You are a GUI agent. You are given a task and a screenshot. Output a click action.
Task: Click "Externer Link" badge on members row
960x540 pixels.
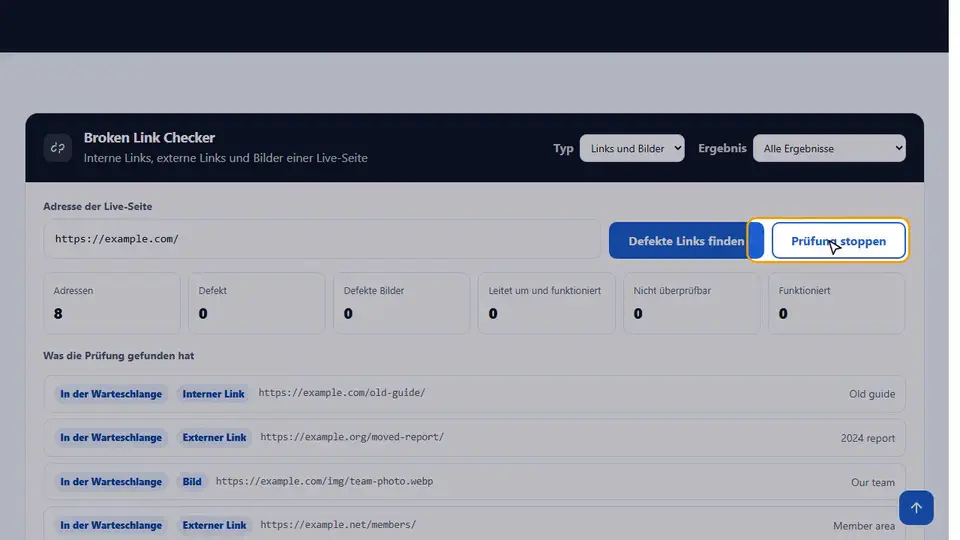214,525
